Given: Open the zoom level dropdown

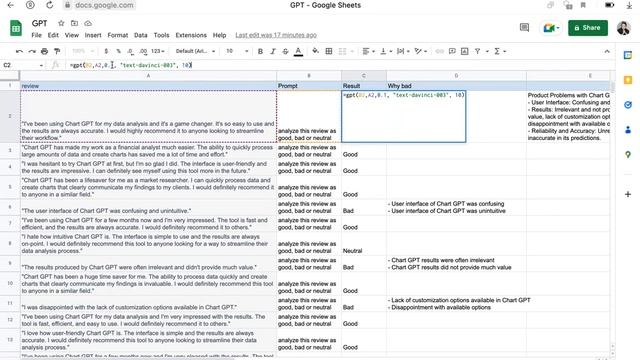Looking at the screenshot, I should pos(83,51).
